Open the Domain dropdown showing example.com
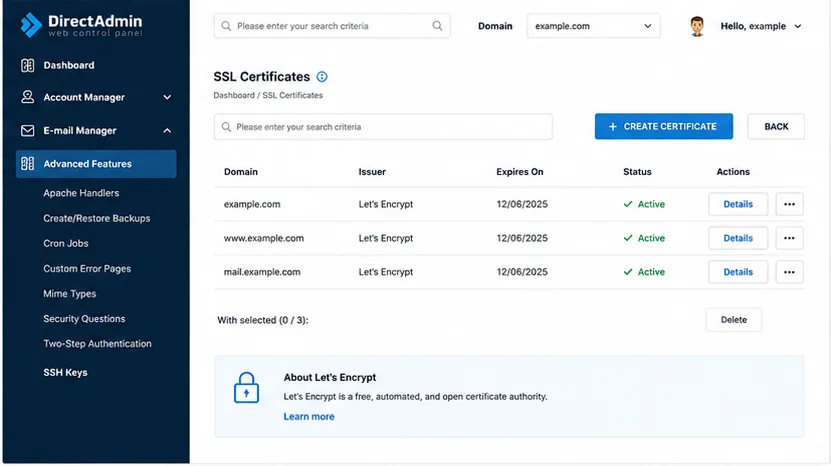Viewport: 831px width, 466px height. (593, 26)
